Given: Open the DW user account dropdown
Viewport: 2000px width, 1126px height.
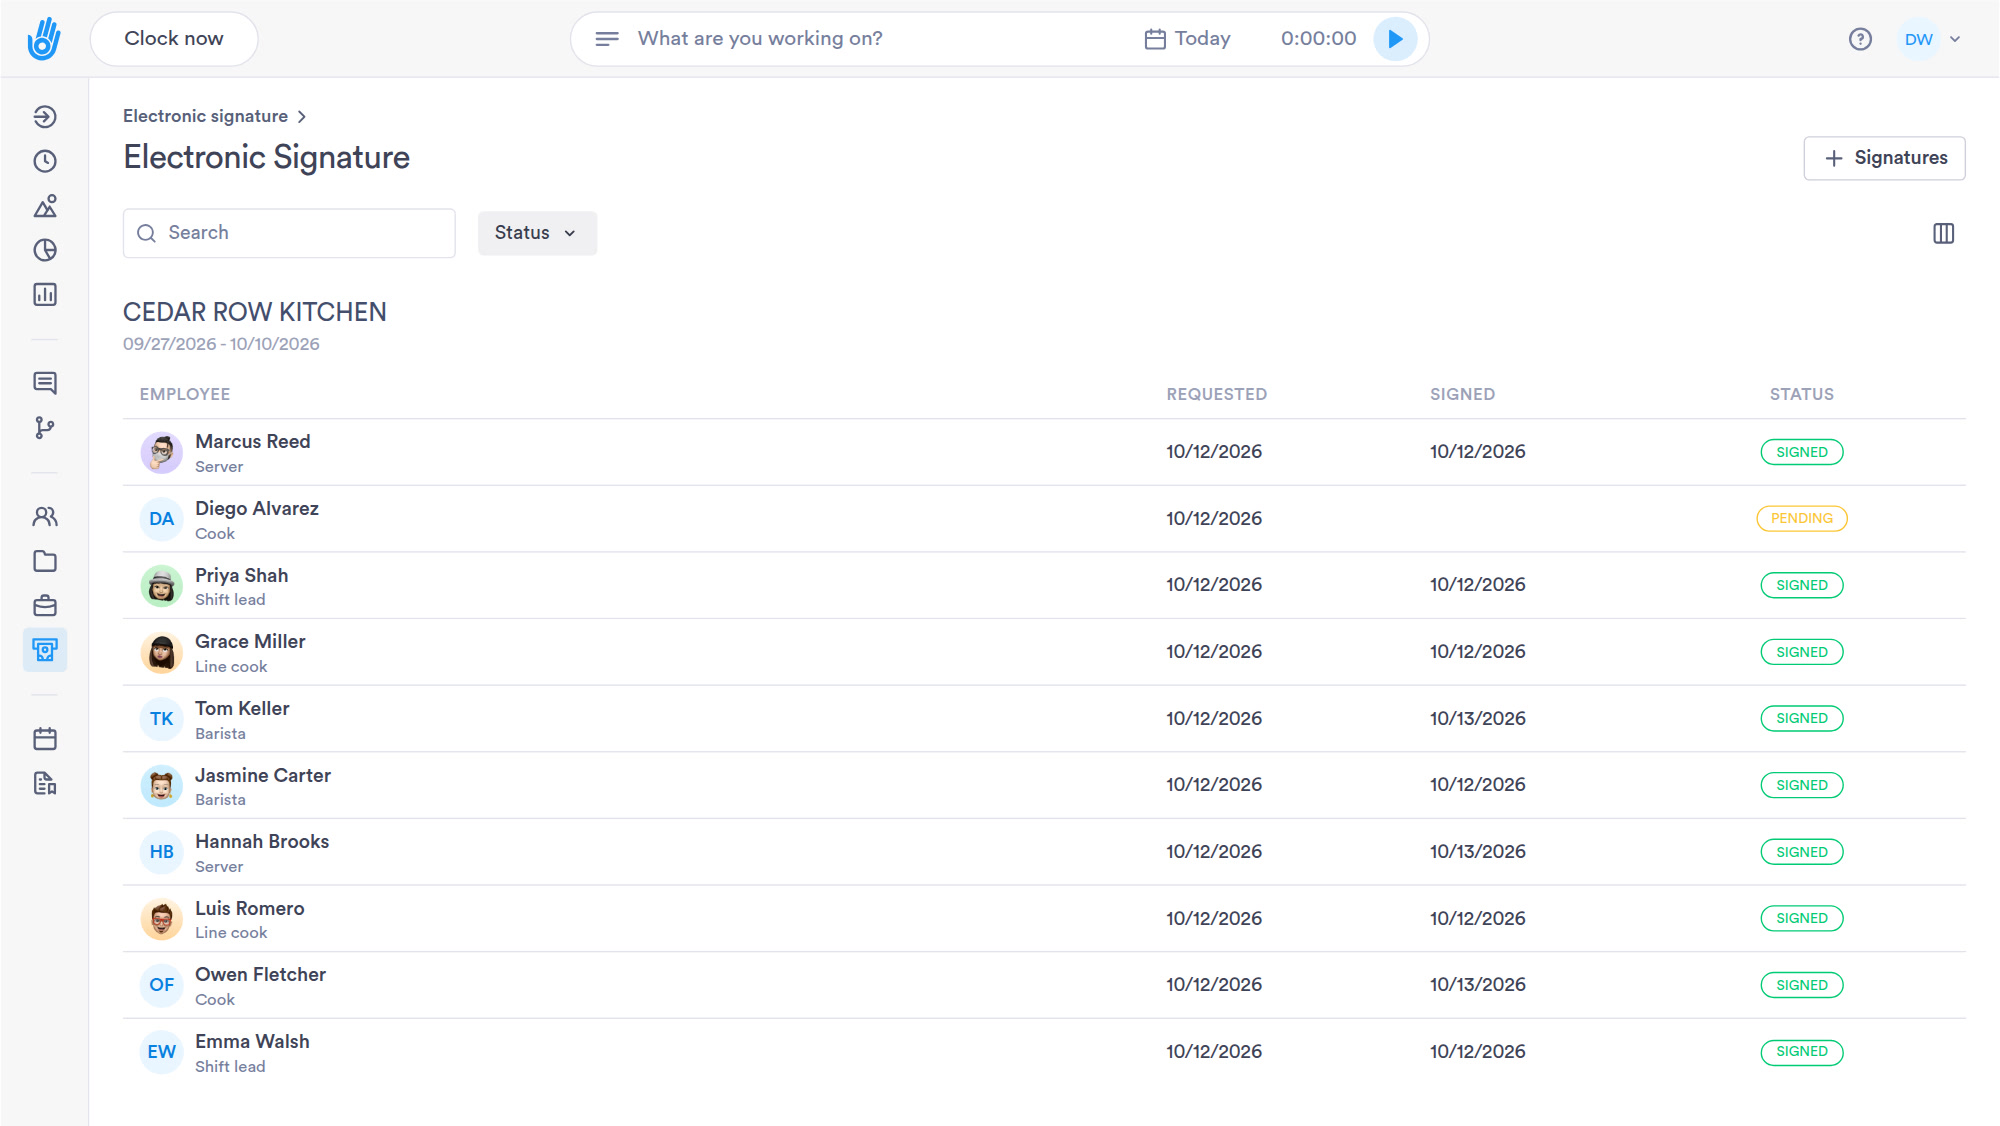Looking at the screenshot, I should (x=1932, y=39).
